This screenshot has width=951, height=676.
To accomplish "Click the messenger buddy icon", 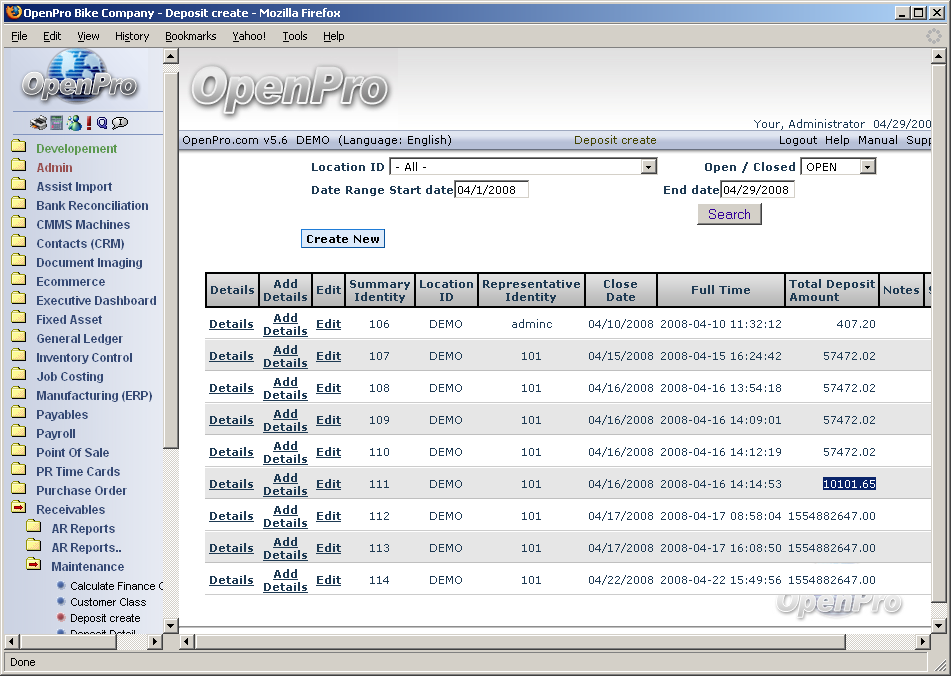I will 74,123.
